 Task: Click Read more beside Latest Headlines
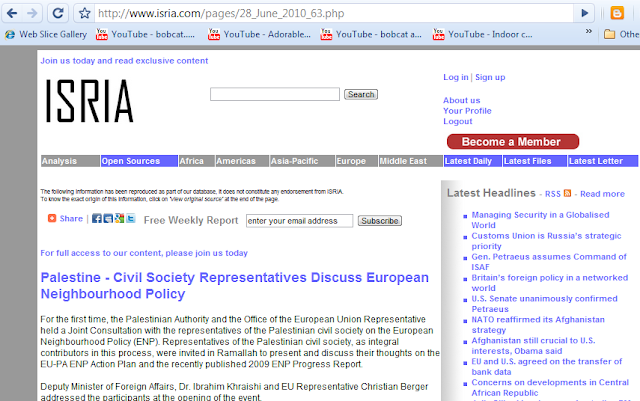coord(602,194)
